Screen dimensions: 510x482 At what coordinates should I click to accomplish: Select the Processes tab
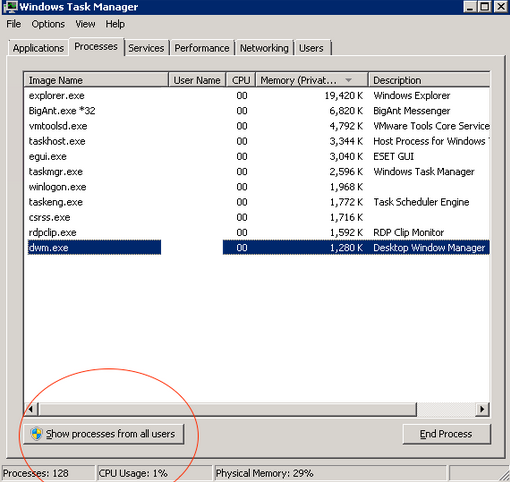point(96,47)
